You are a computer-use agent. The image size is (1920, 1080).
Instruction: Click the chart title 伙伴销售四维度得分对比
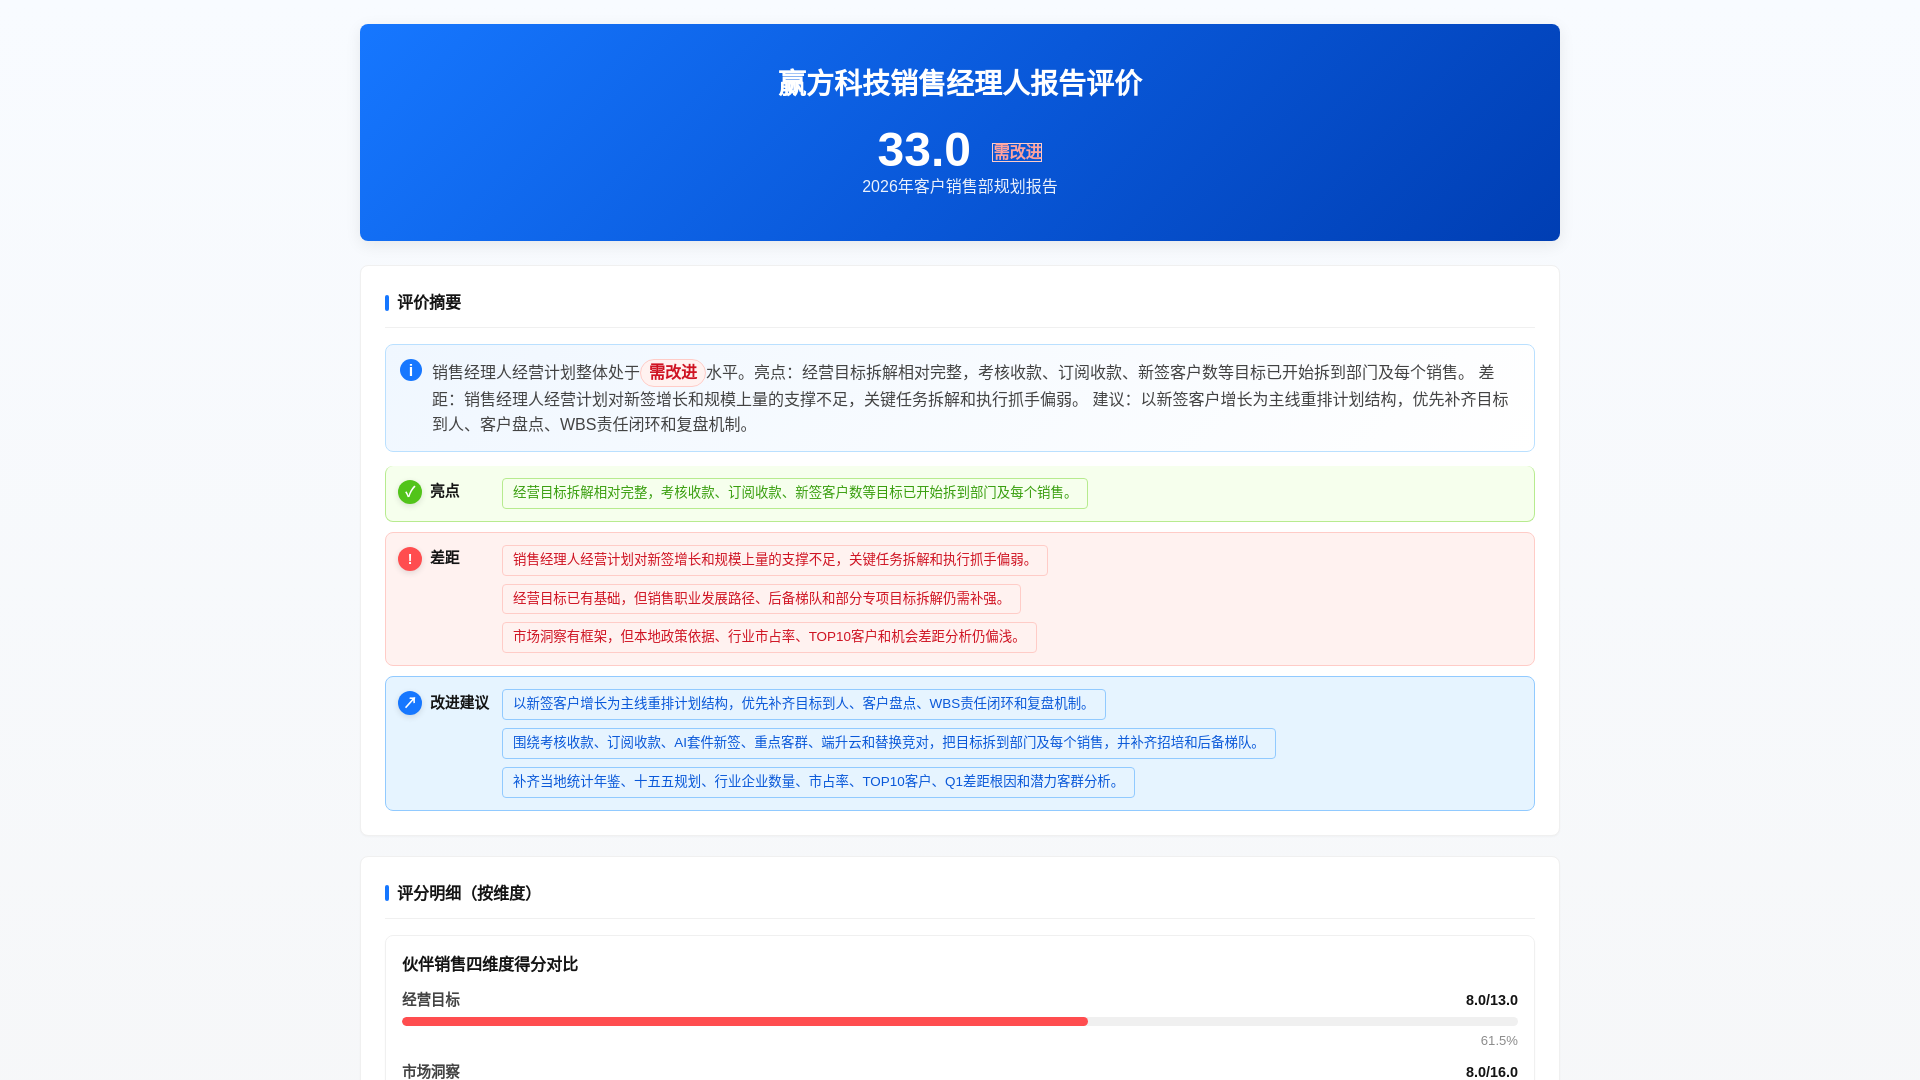[x=490, y=964]
